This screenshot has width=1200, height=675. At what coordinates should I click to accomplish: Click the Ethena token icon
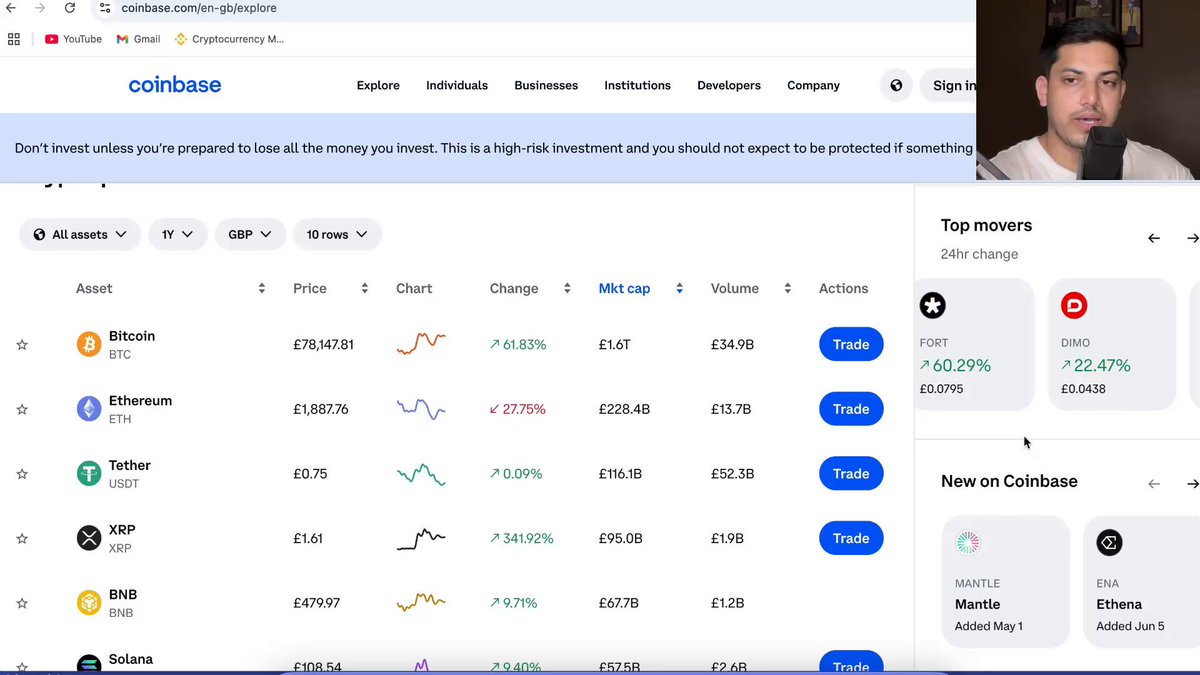click(x=1109, y=543)
